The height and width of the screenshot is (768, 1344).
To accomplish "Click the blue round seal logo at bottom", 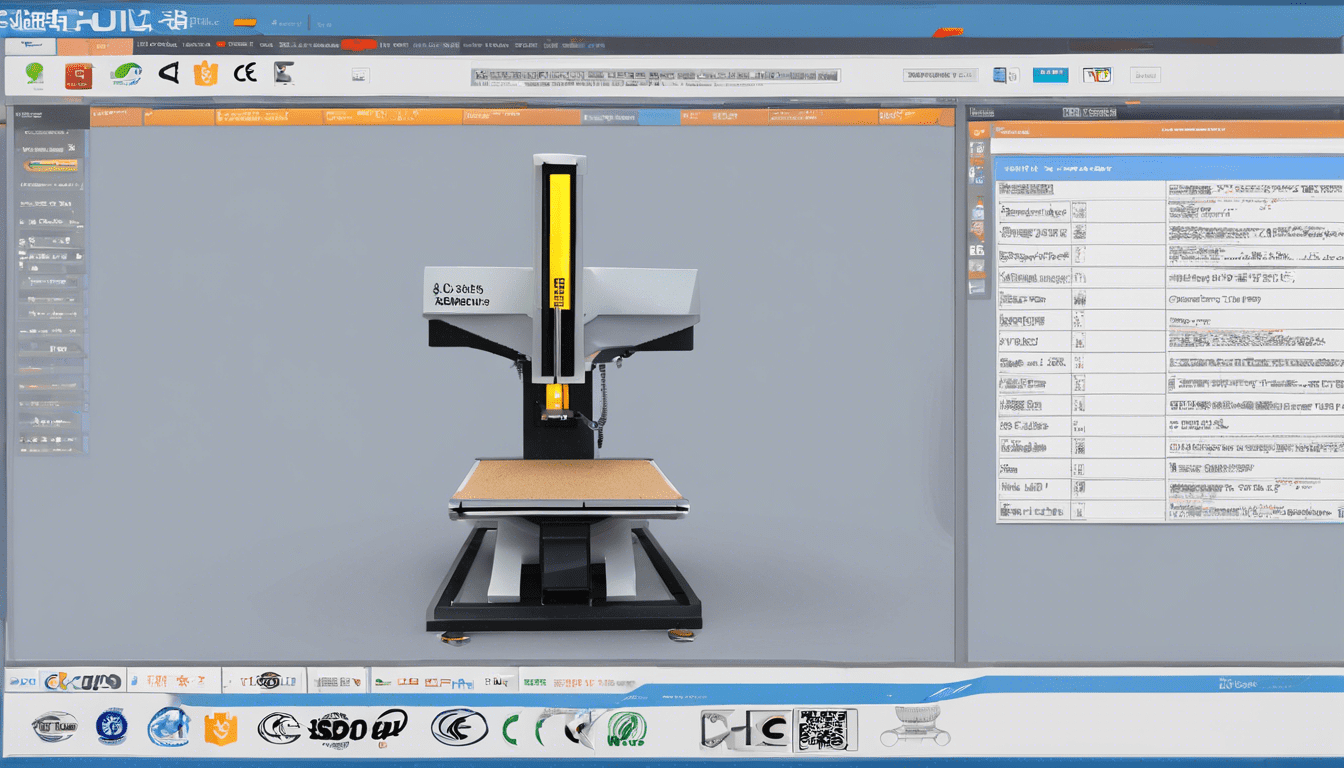I will [112, 726].
